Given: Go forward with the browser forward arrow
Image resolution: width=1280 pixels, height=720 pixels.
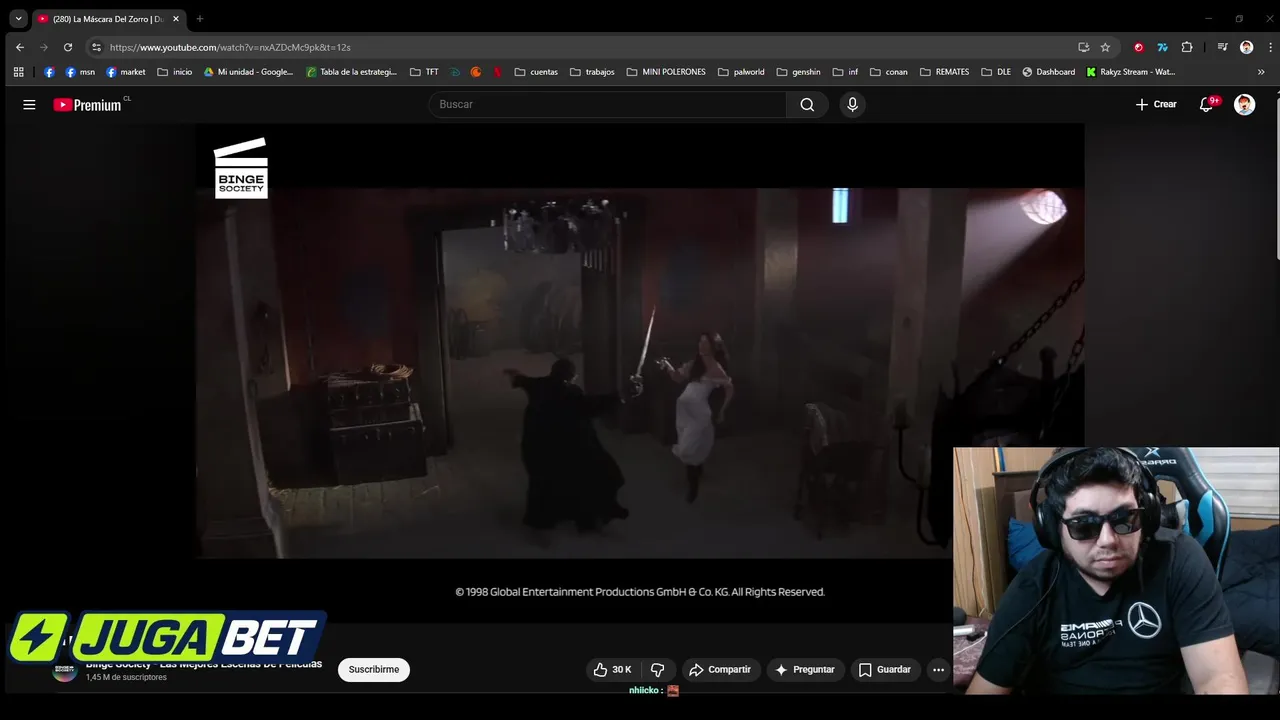Looking at the screenshot, I should tap(43, 47).
